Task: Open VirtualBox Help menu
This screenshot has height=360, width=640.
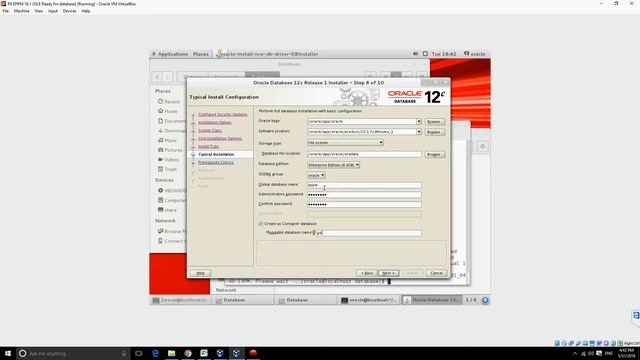Action: pos(85,11)
